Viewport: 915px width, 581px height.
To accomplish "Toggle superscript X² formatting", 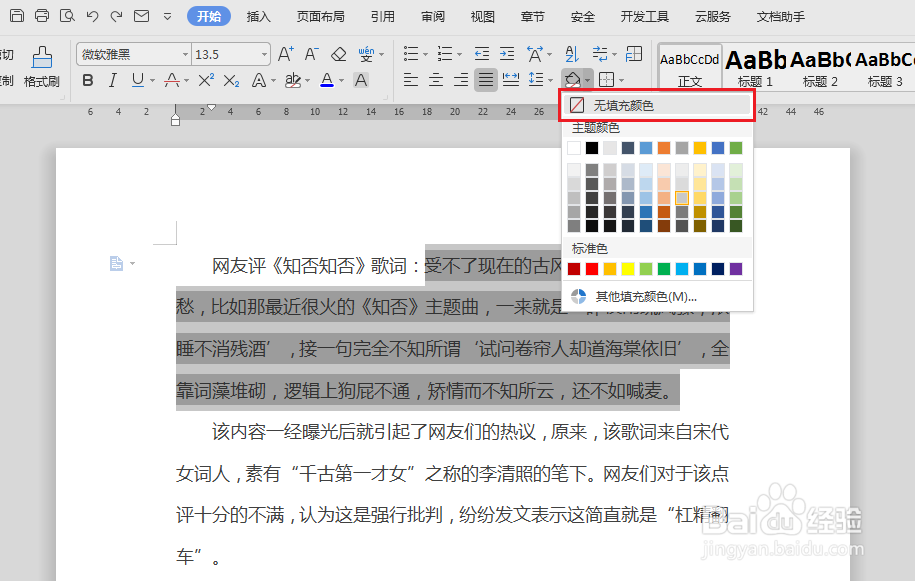I will (x=205, y=80).
